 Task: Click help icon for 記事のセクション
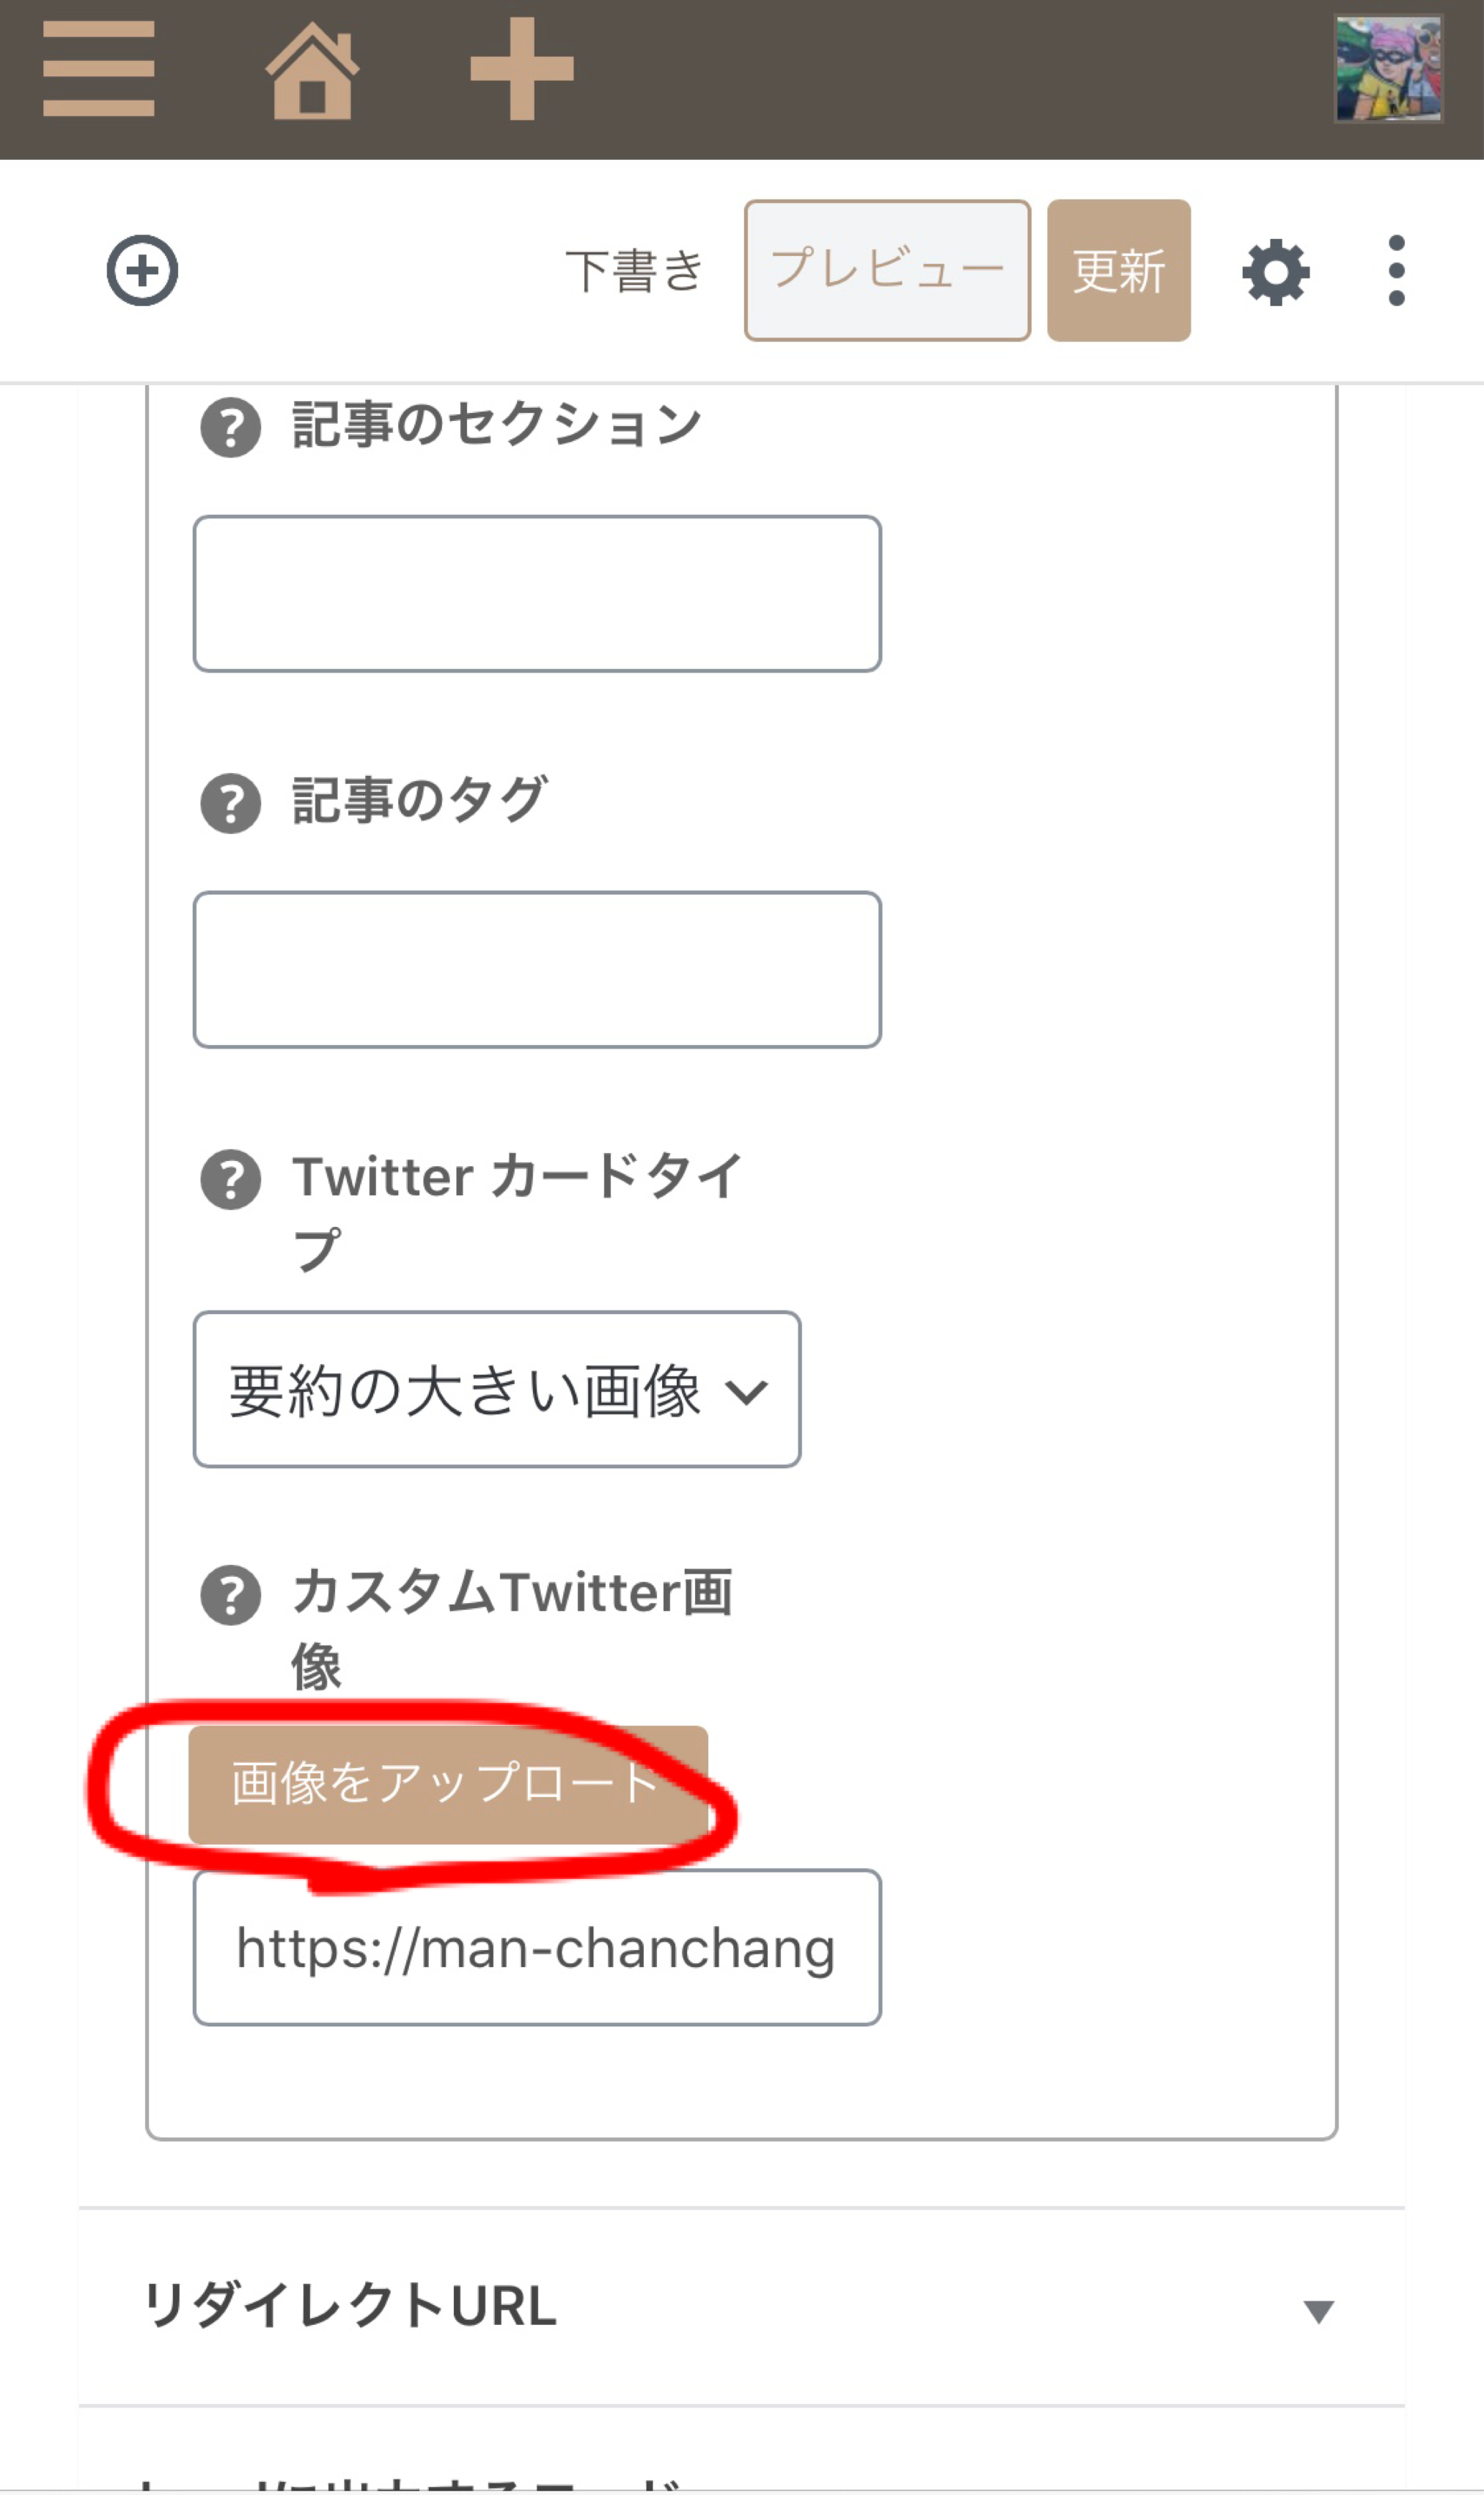(231, 428)
